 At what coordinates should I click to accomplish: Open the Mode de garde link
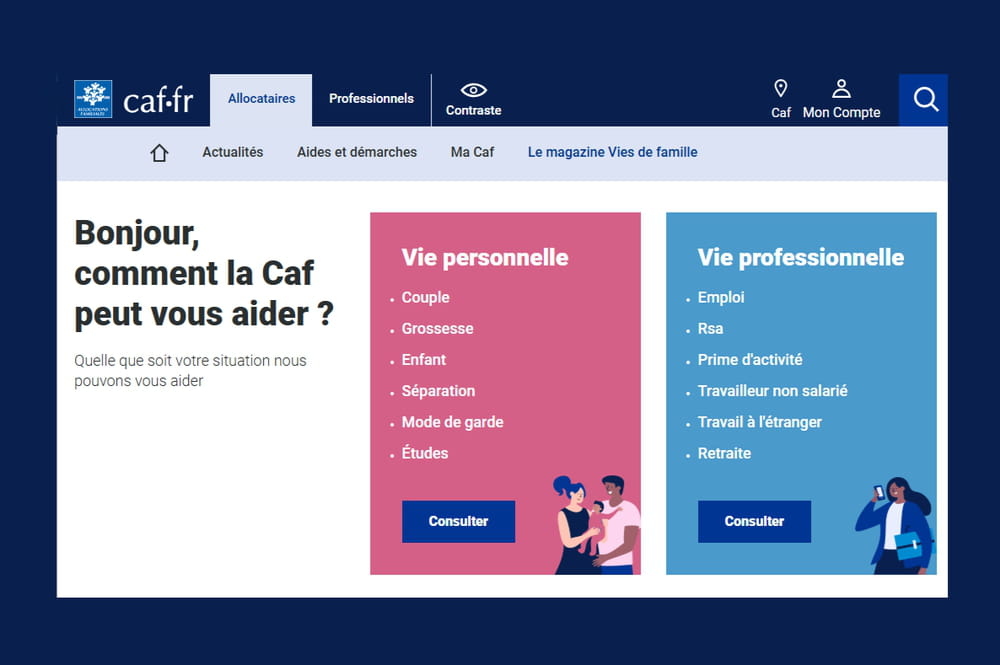tap(452, 423)
